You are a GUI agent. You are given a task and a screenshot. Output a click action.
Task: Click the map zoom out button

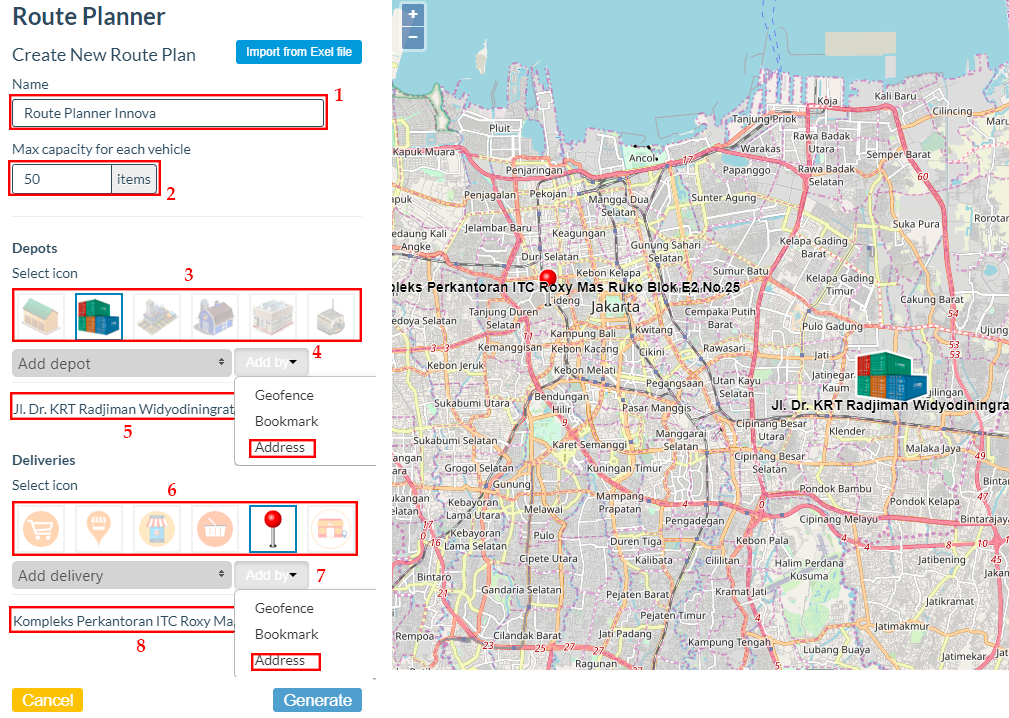pyautogui.click(x=413, y=38)
